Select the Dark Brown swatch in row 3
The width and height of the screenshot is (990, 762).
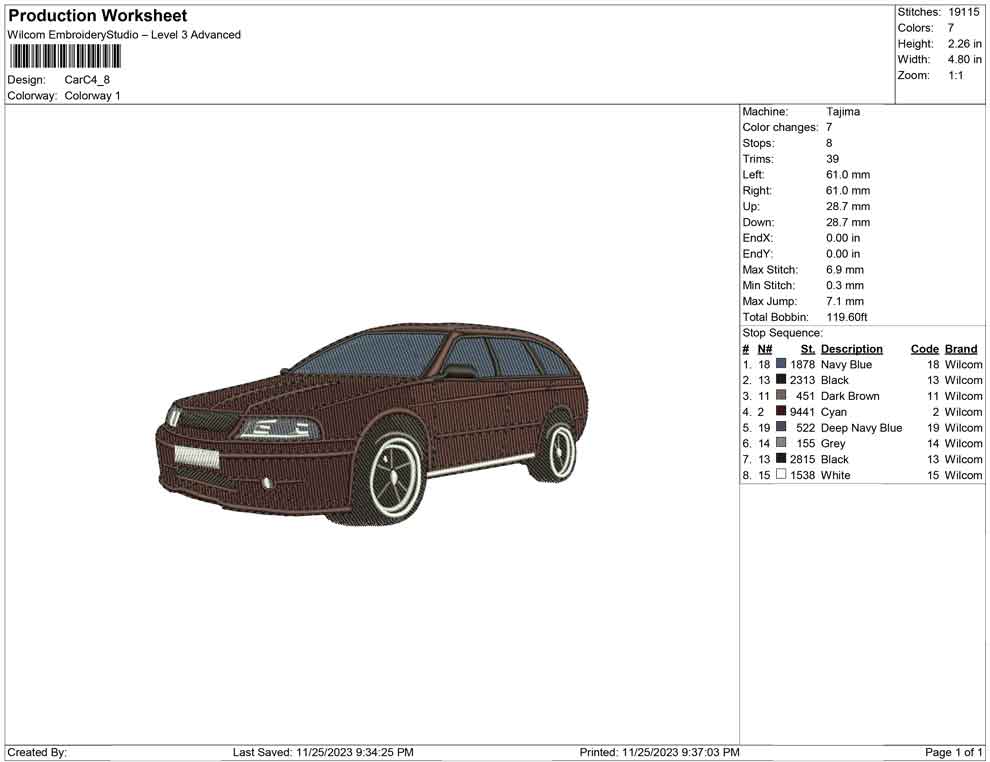point(781,396)
